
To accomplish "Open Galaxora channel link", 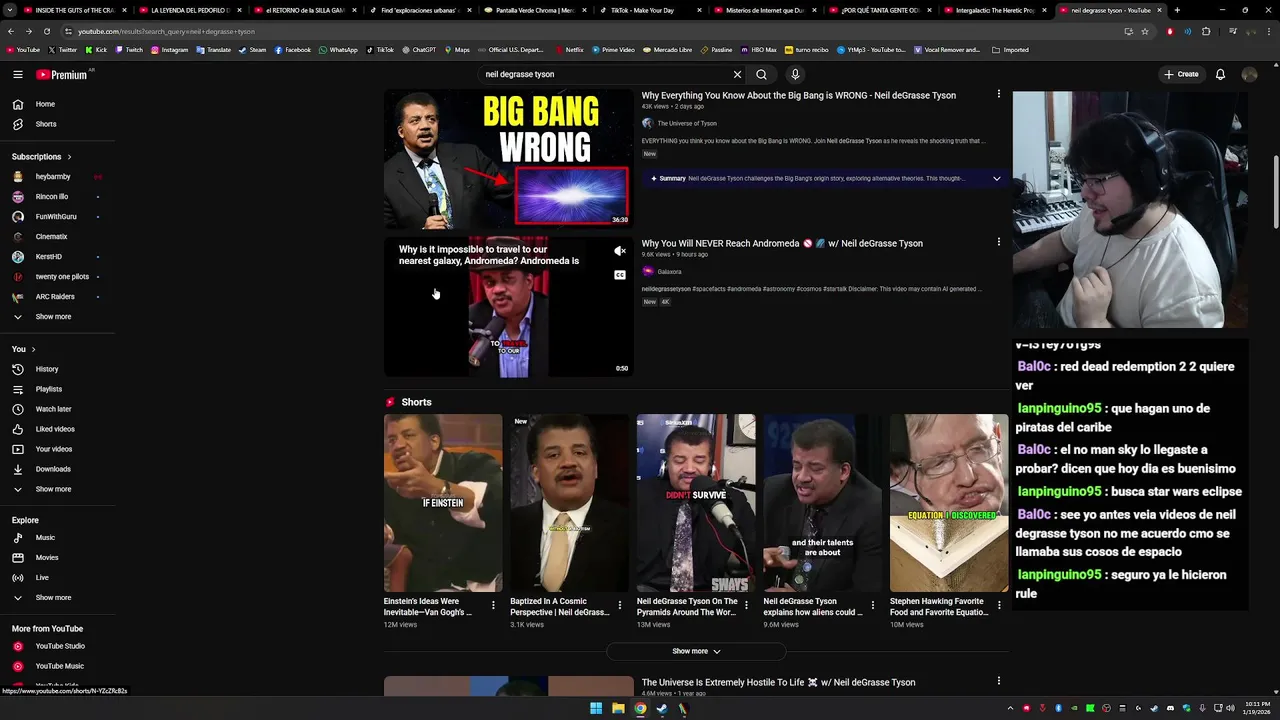I will 669,271.
